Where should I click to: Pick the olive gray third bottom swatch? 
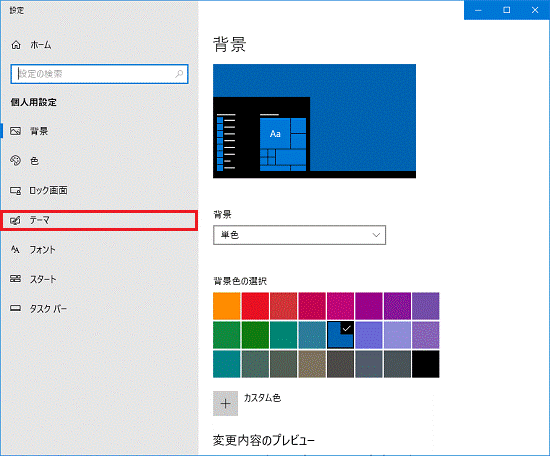[283, 364]
